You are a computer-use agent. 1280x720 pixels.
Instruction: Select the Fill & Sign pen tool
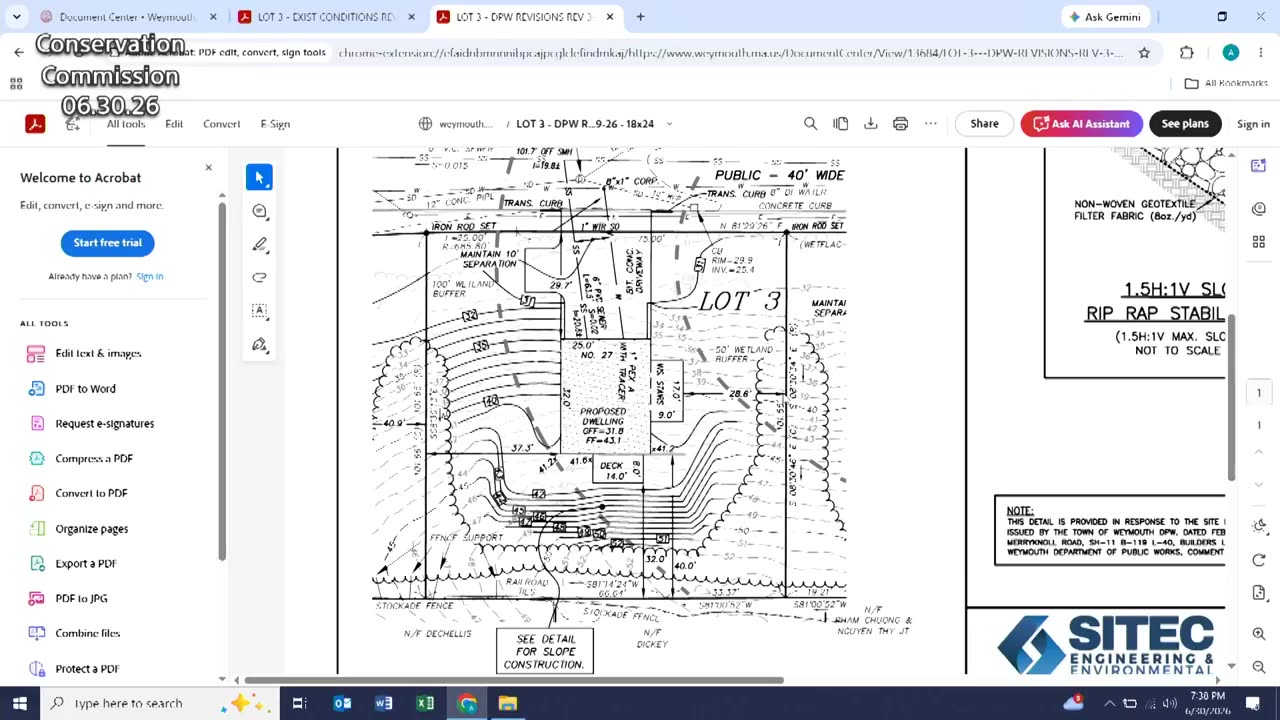[259, 344]
